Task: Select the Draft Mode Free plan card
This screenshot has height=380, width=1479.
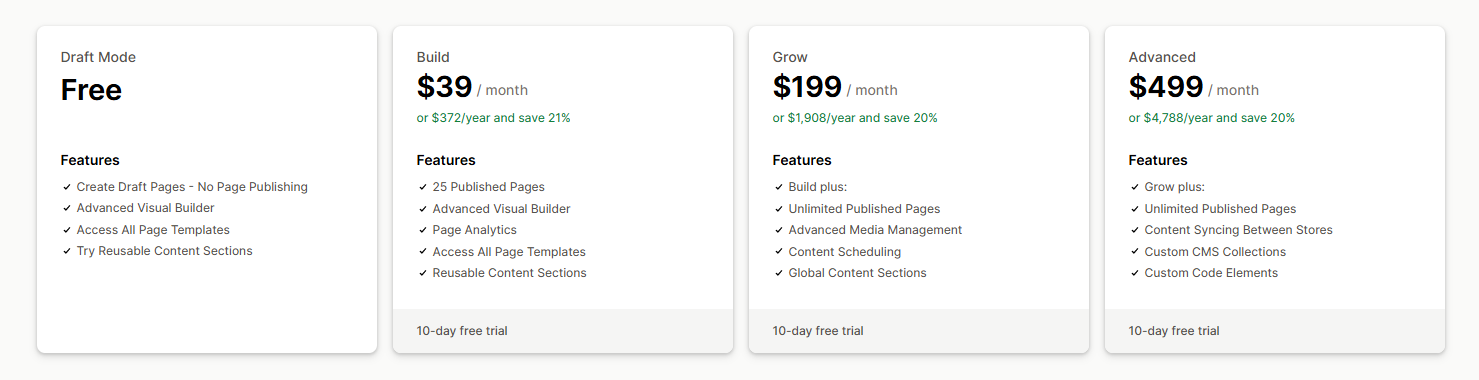Action: pos(207,189)
